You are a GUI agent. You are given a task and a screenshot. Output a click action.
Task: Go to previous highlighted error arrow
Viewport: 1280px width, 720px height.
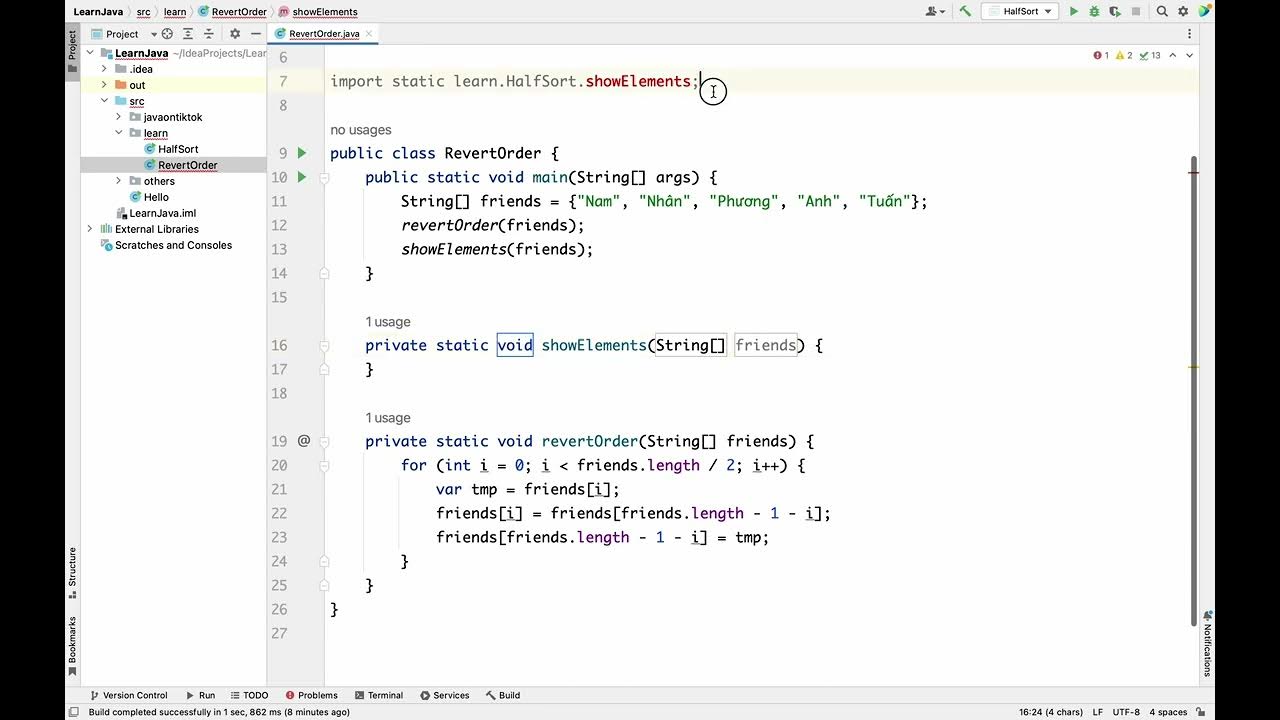pos(1173,55)
